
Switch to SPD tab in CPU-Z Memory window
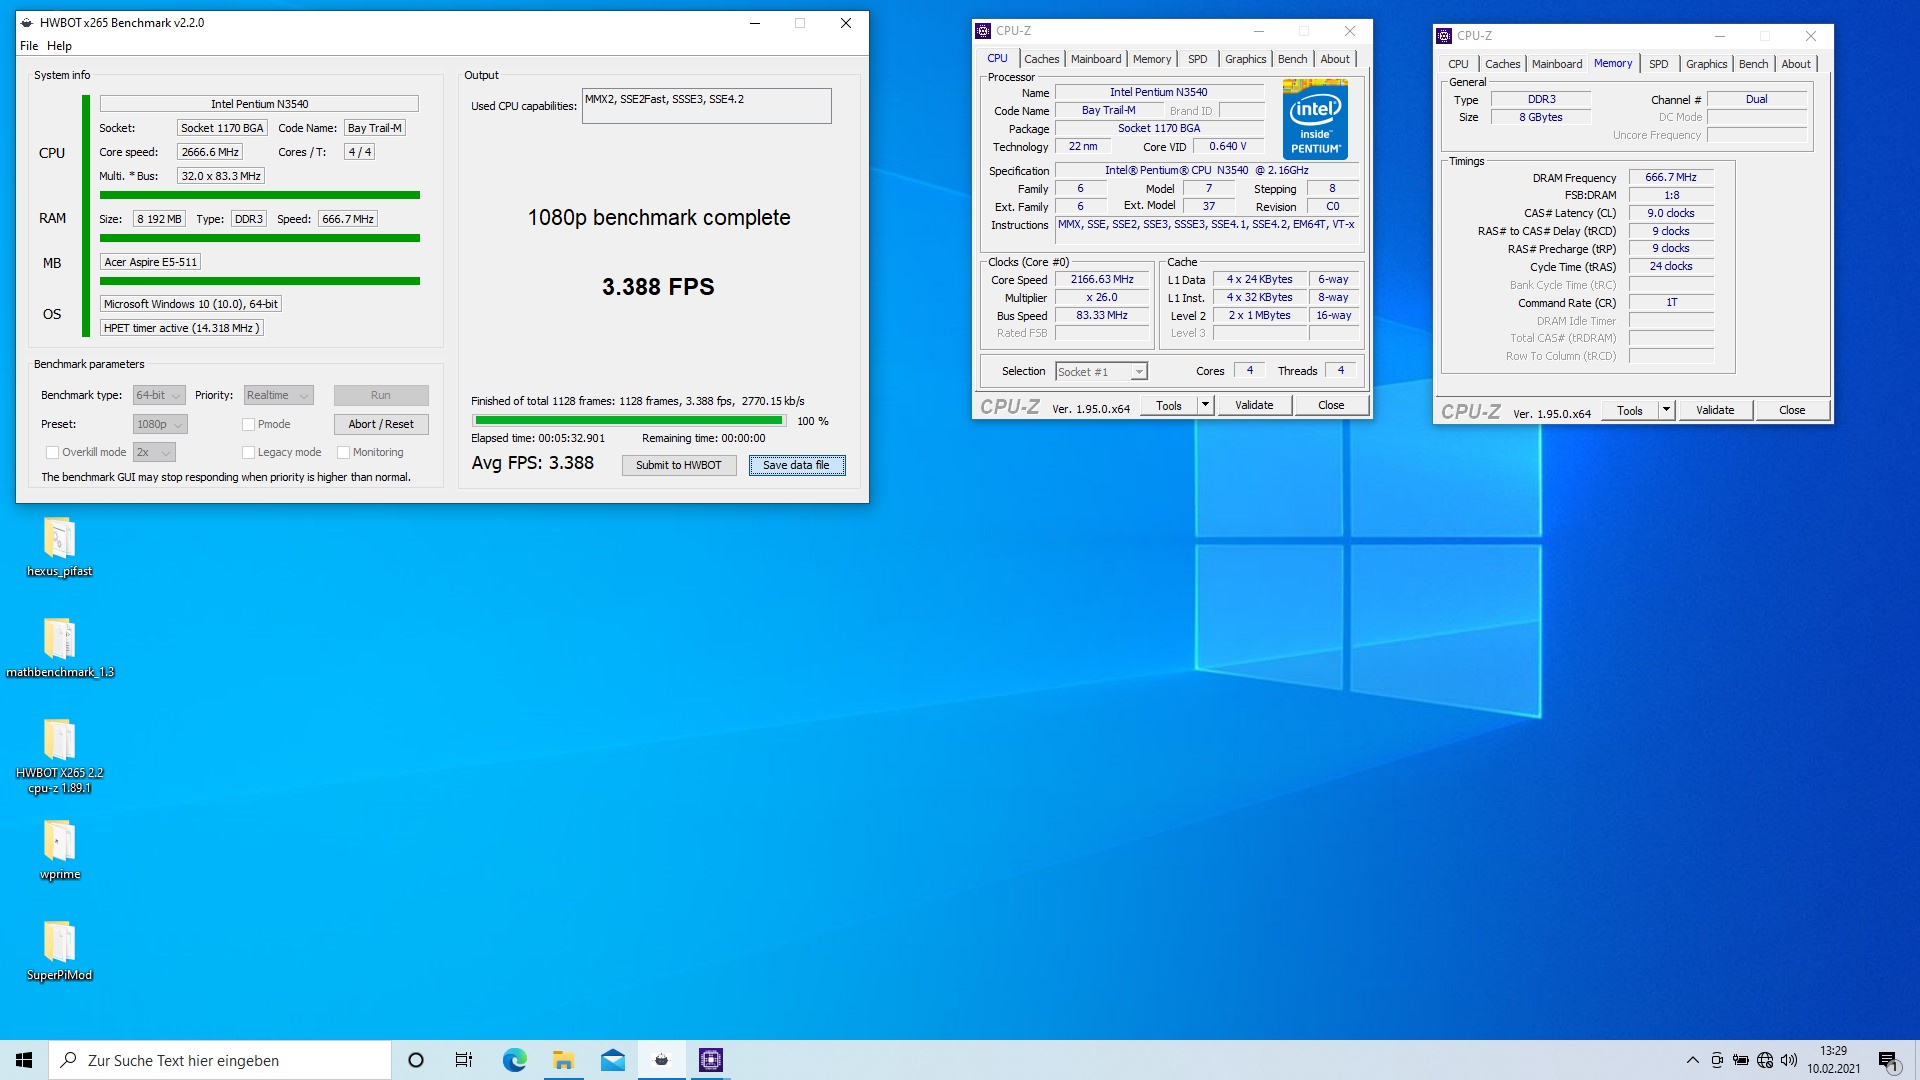(x=1658, y=64)
